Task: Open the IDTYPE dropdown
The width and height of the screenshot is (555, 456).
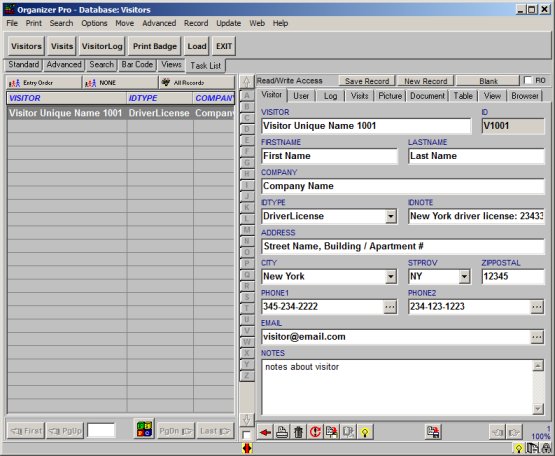Action: pyautogui.click(x=391, y=216)
